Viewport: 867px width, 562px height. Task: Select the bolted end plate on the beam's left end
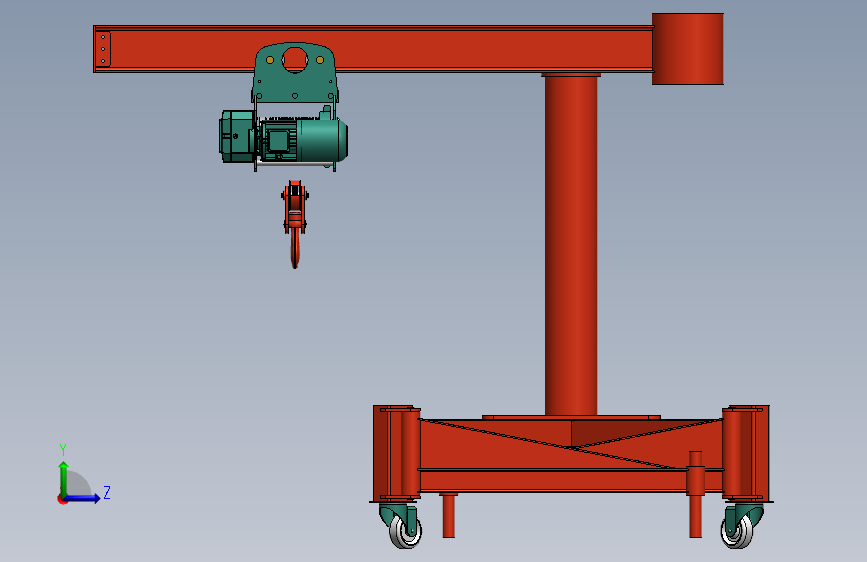pos(103,49)
